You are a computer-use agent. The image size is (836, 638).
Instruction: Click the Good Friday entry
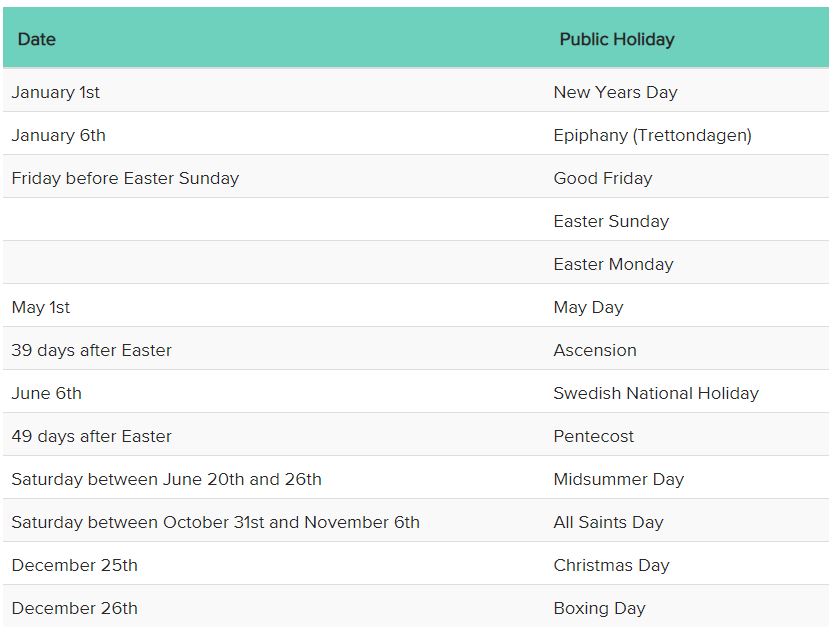(x=603, y=179)
